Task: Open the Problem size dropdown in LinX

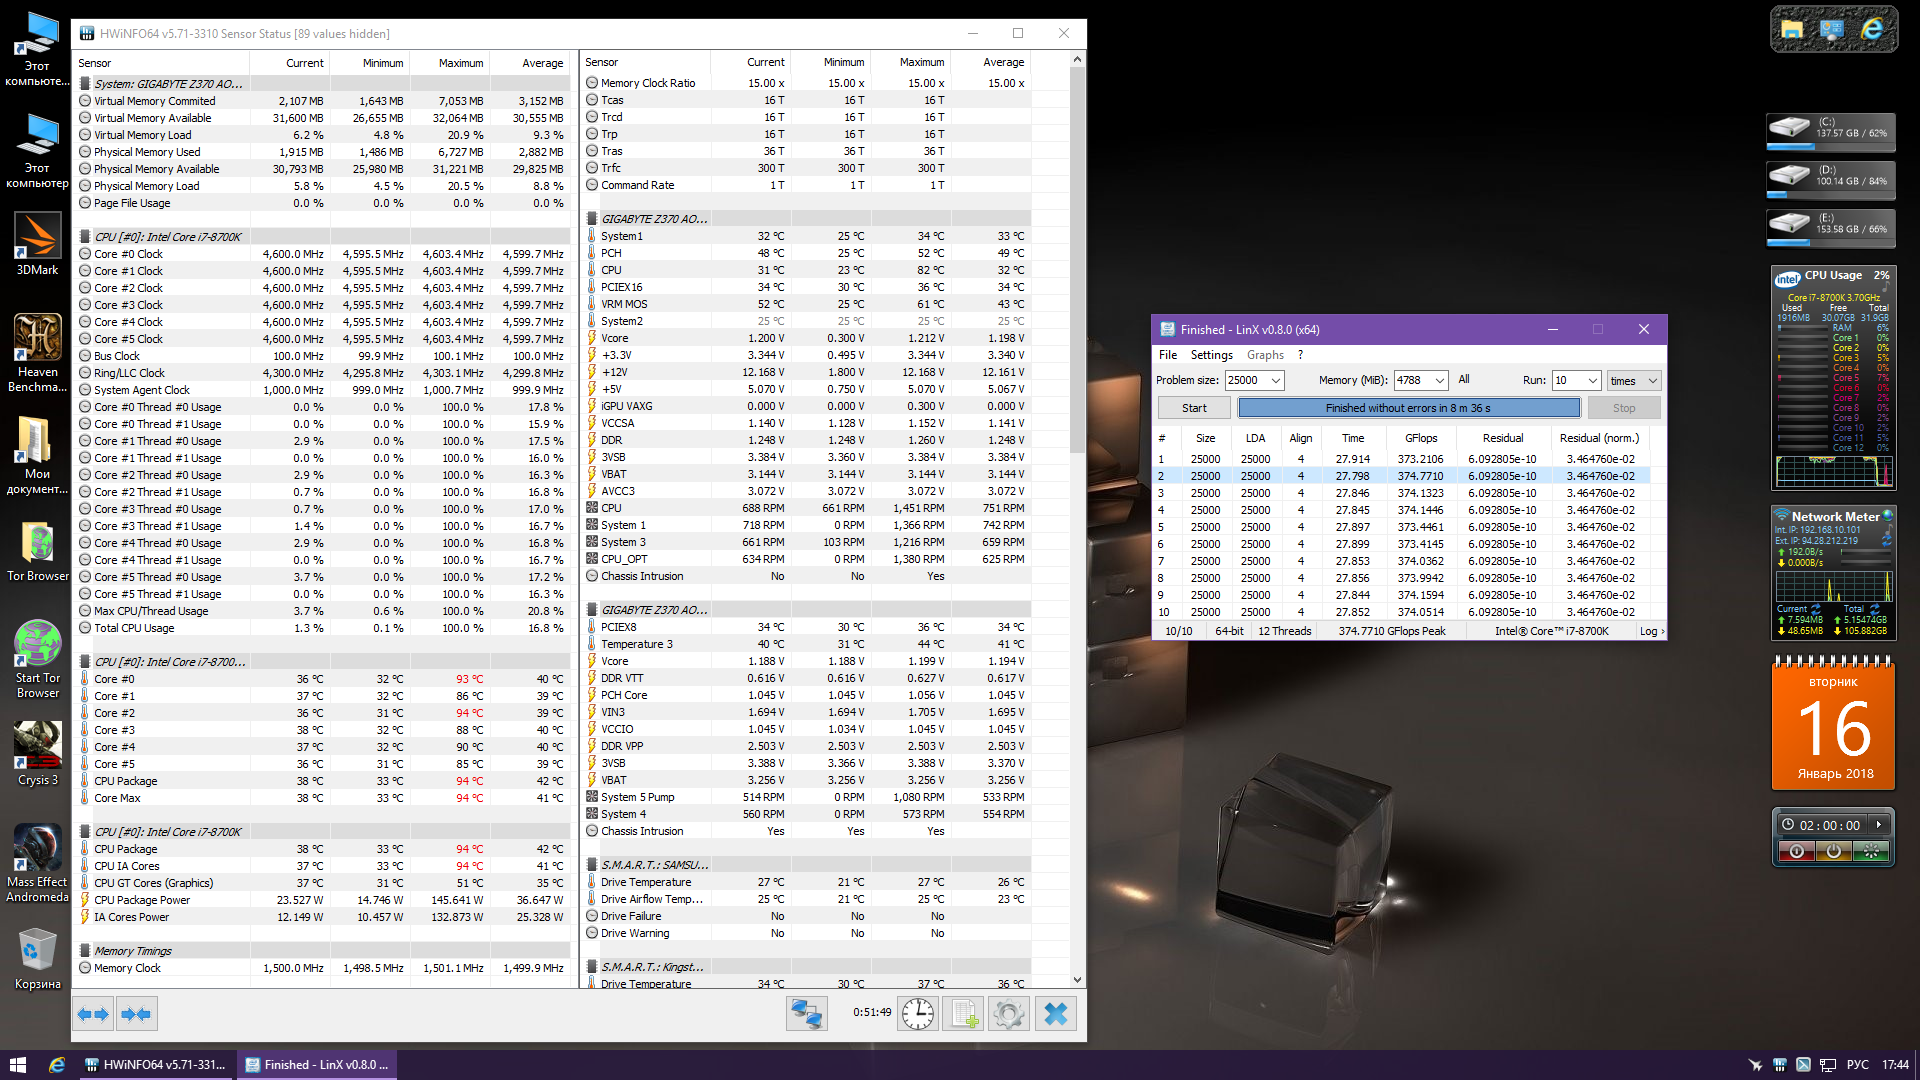Action: pos(1276,381)
